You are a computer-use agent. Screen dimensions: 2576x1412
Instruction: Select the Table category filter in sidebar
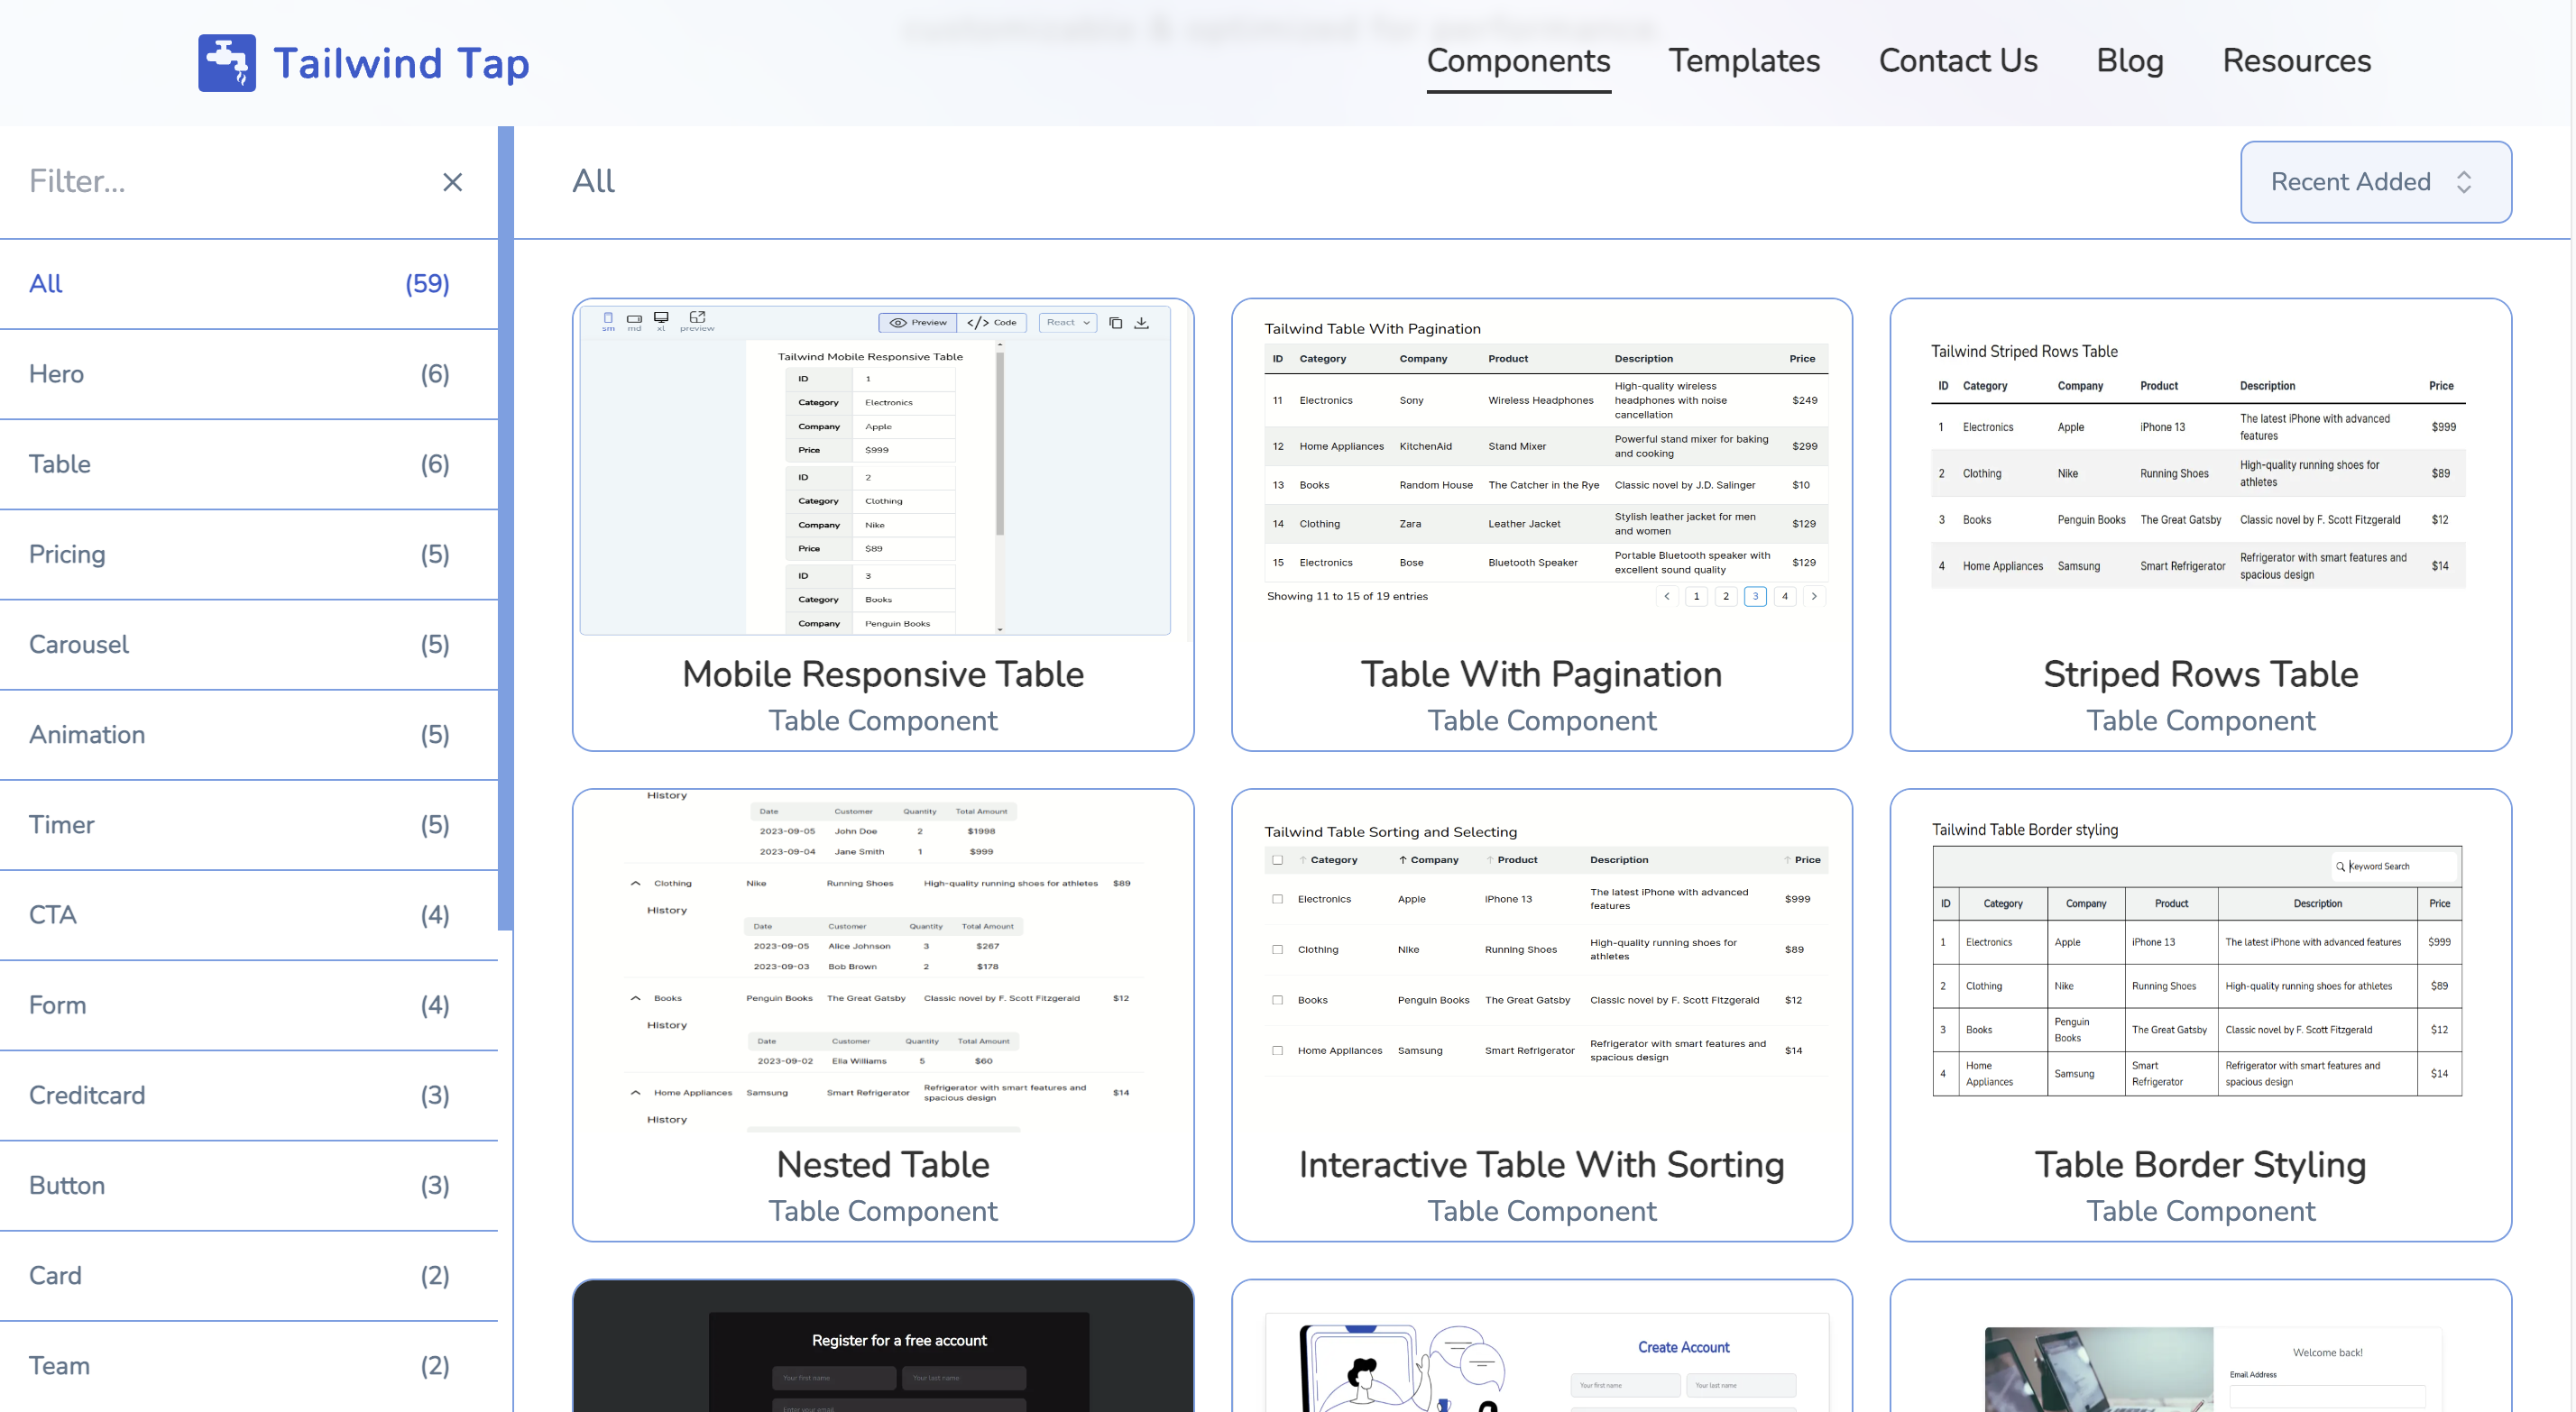[59, 464]
